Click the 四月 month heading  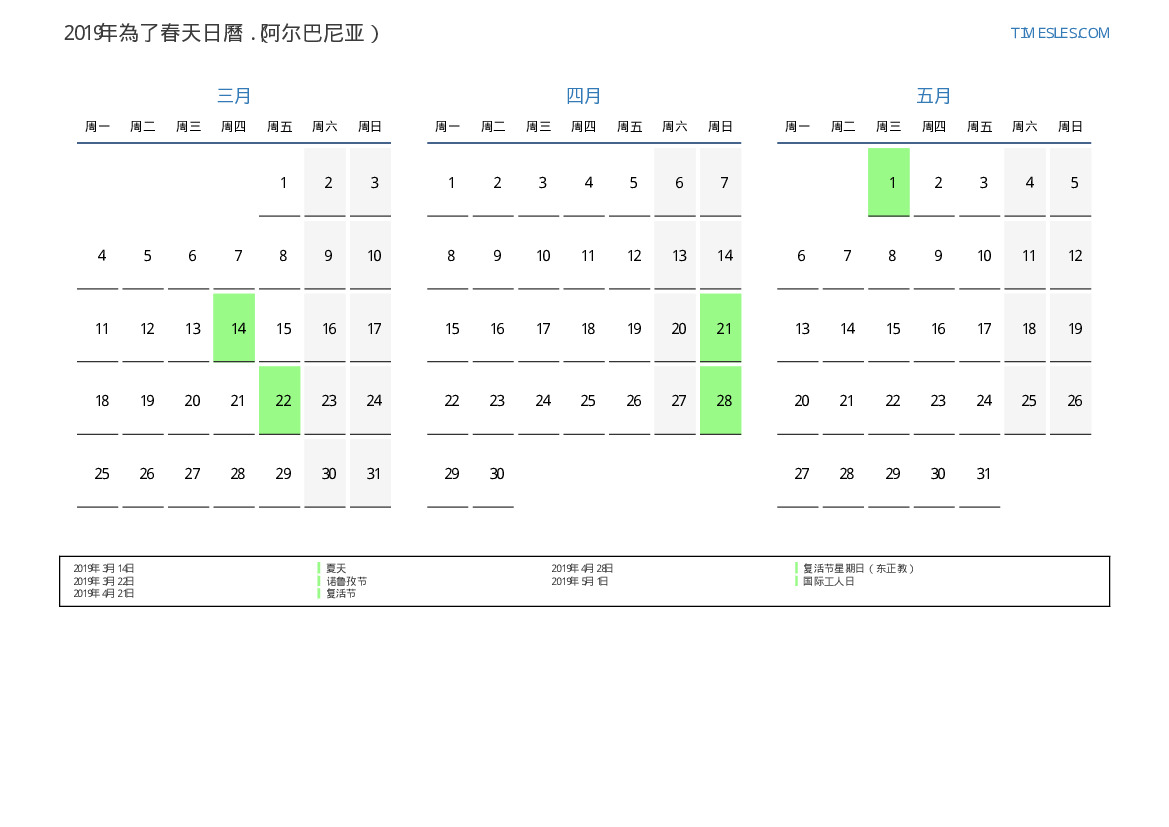(584, 96)
